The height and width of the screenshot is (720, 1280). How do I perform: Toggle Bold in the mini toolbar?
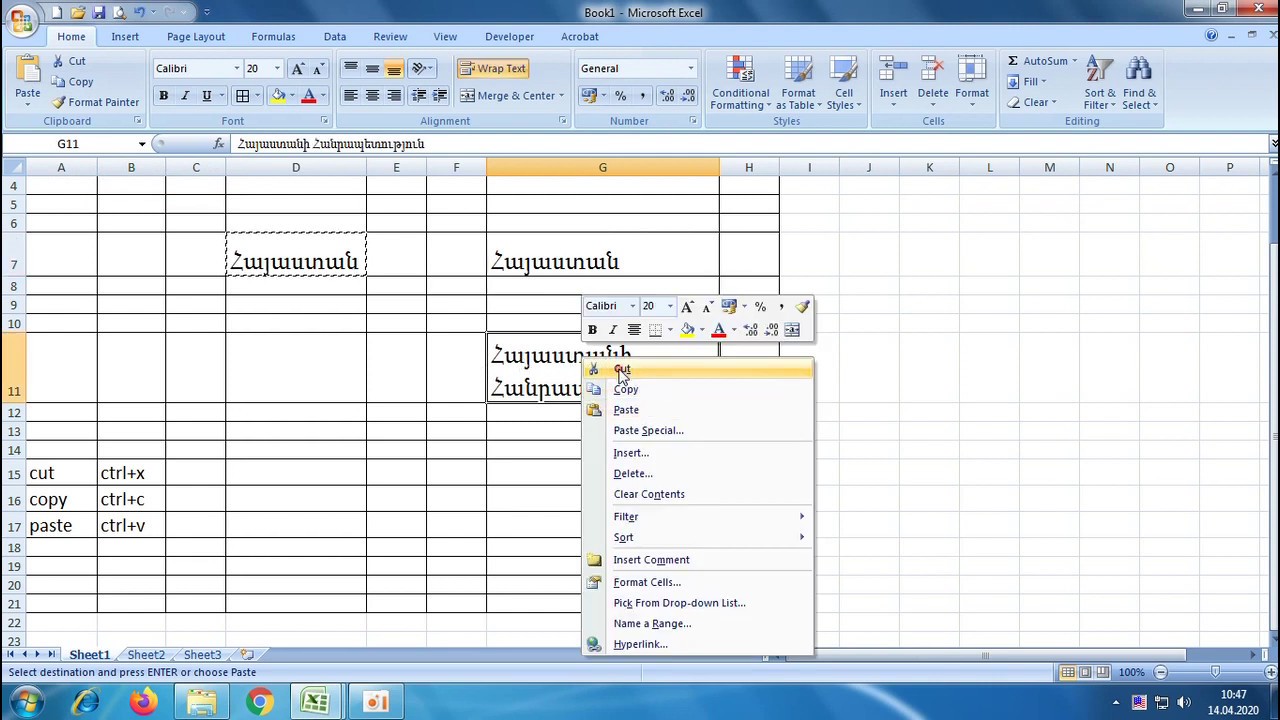point(592,330)
